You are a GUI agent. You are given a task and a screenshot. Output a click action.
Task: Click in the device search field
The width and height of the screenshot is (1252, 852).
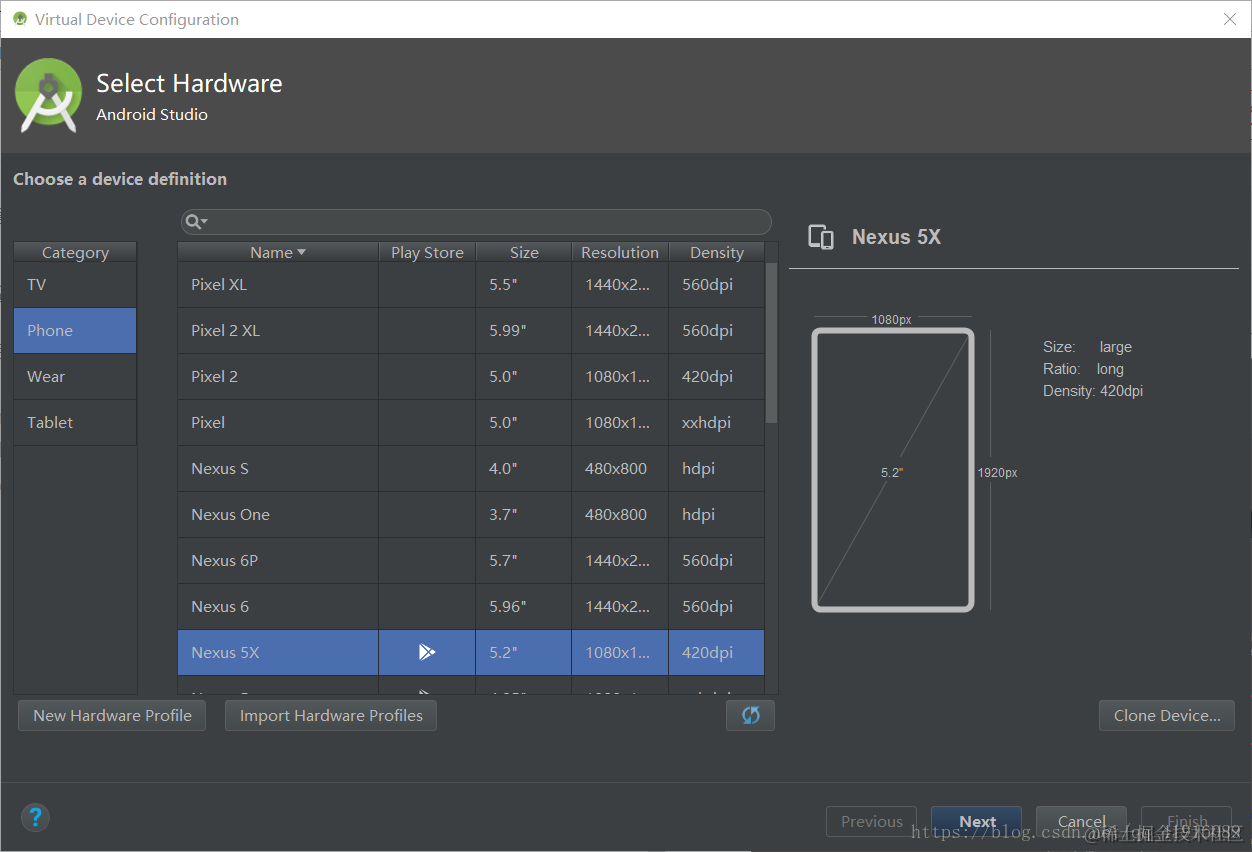[476, 222]
